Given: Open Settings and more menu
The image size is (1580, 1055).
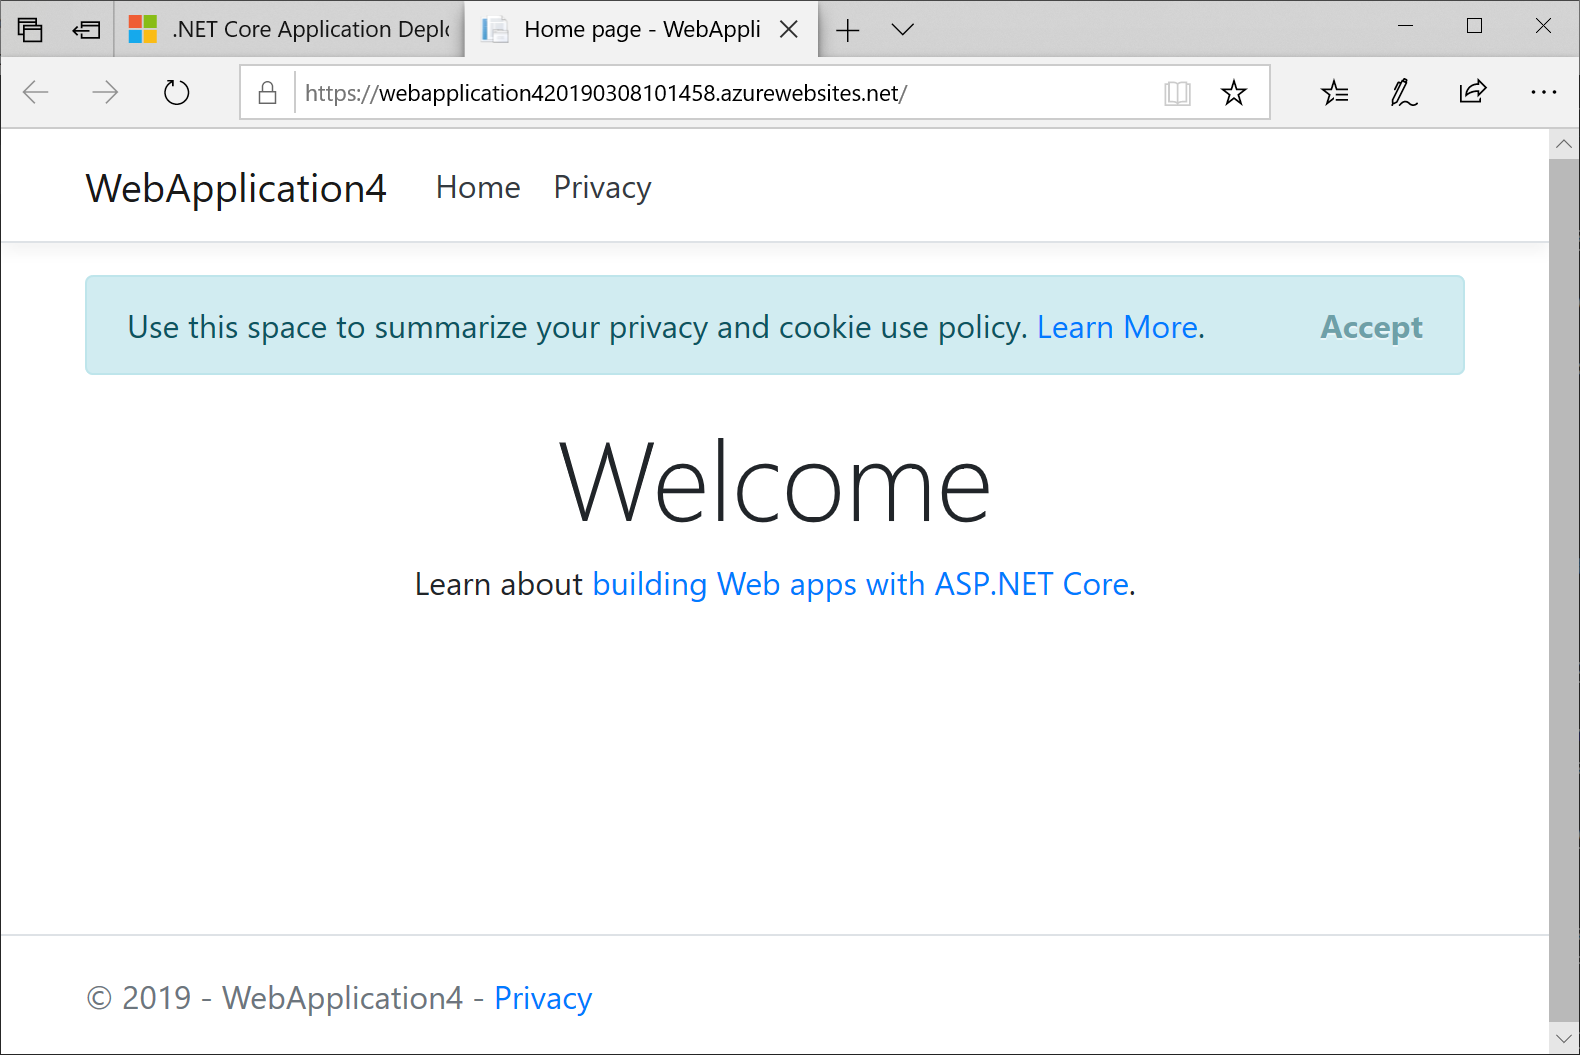Looking at the screenshot, I should click(x=1543, y=93).
